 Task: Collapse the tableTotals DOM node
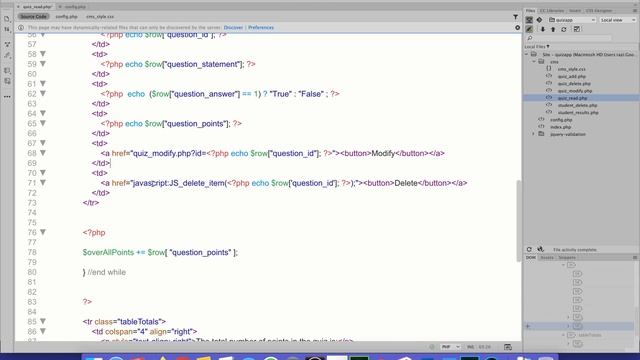click(563, 335)
